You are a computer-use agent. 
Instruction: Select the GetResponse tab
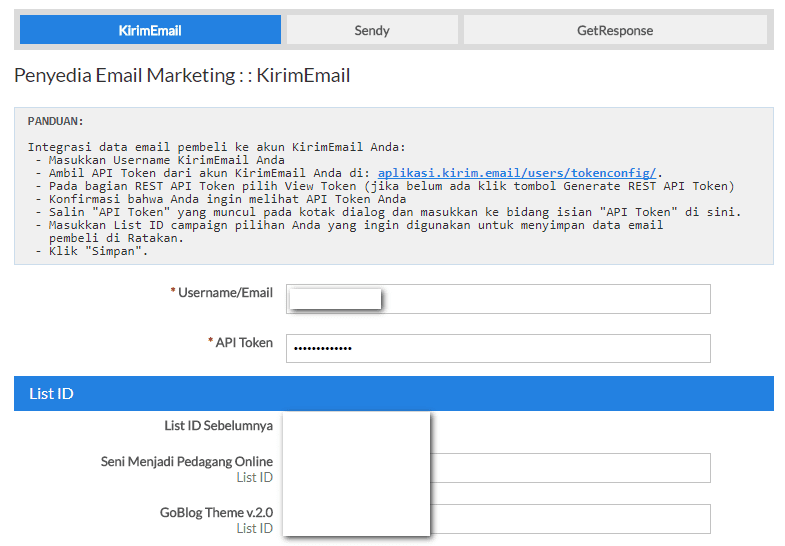615,30
